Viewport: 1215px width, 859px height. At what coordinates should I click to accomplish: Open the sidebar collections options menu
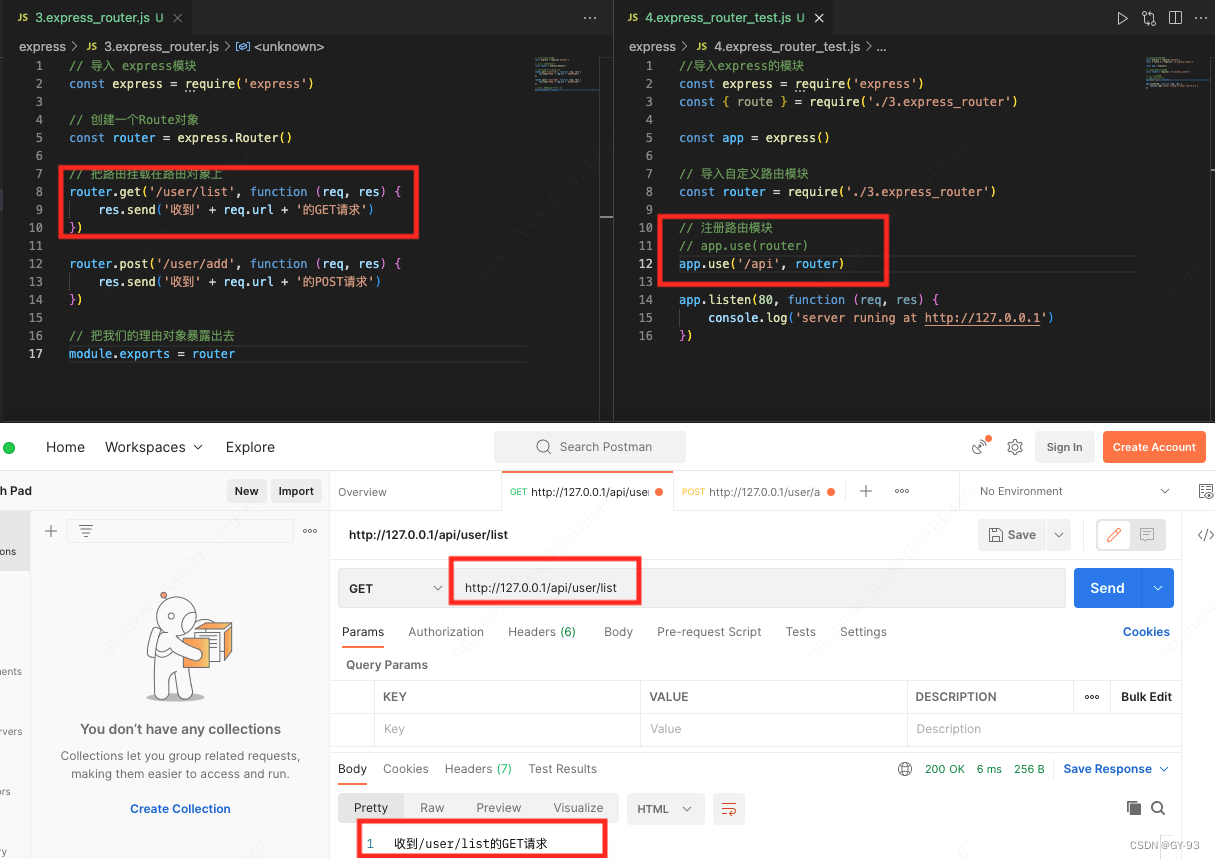(x=310, y=531)
